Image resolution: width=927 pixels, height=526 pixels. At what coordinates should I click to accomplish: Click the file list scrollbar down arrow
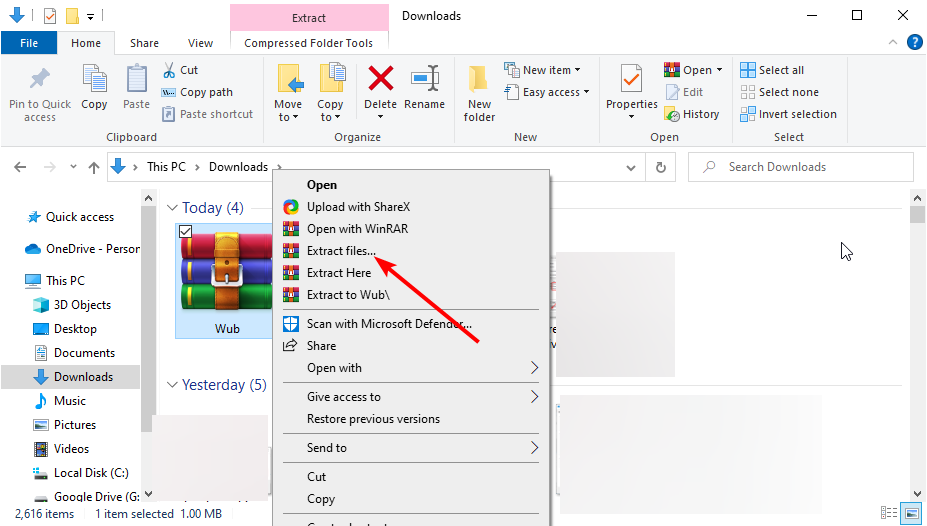[x=917, y=493]
